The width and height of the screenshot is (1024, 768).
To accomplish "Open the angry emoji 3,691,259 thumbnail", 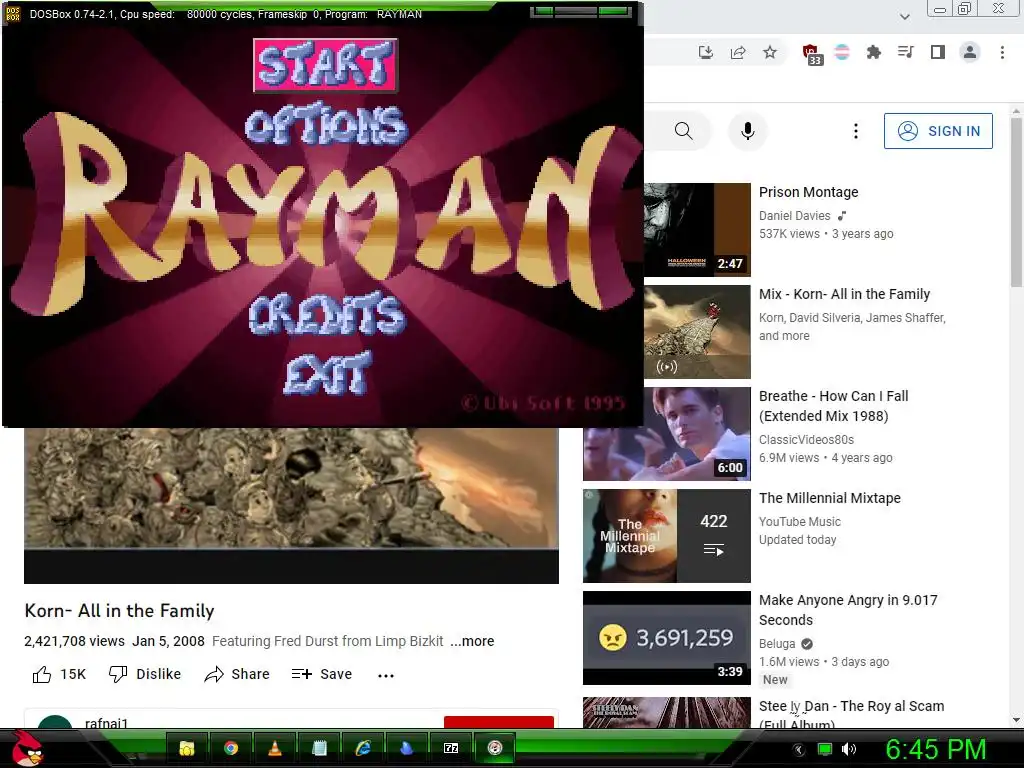I will [x=667, y=637].
